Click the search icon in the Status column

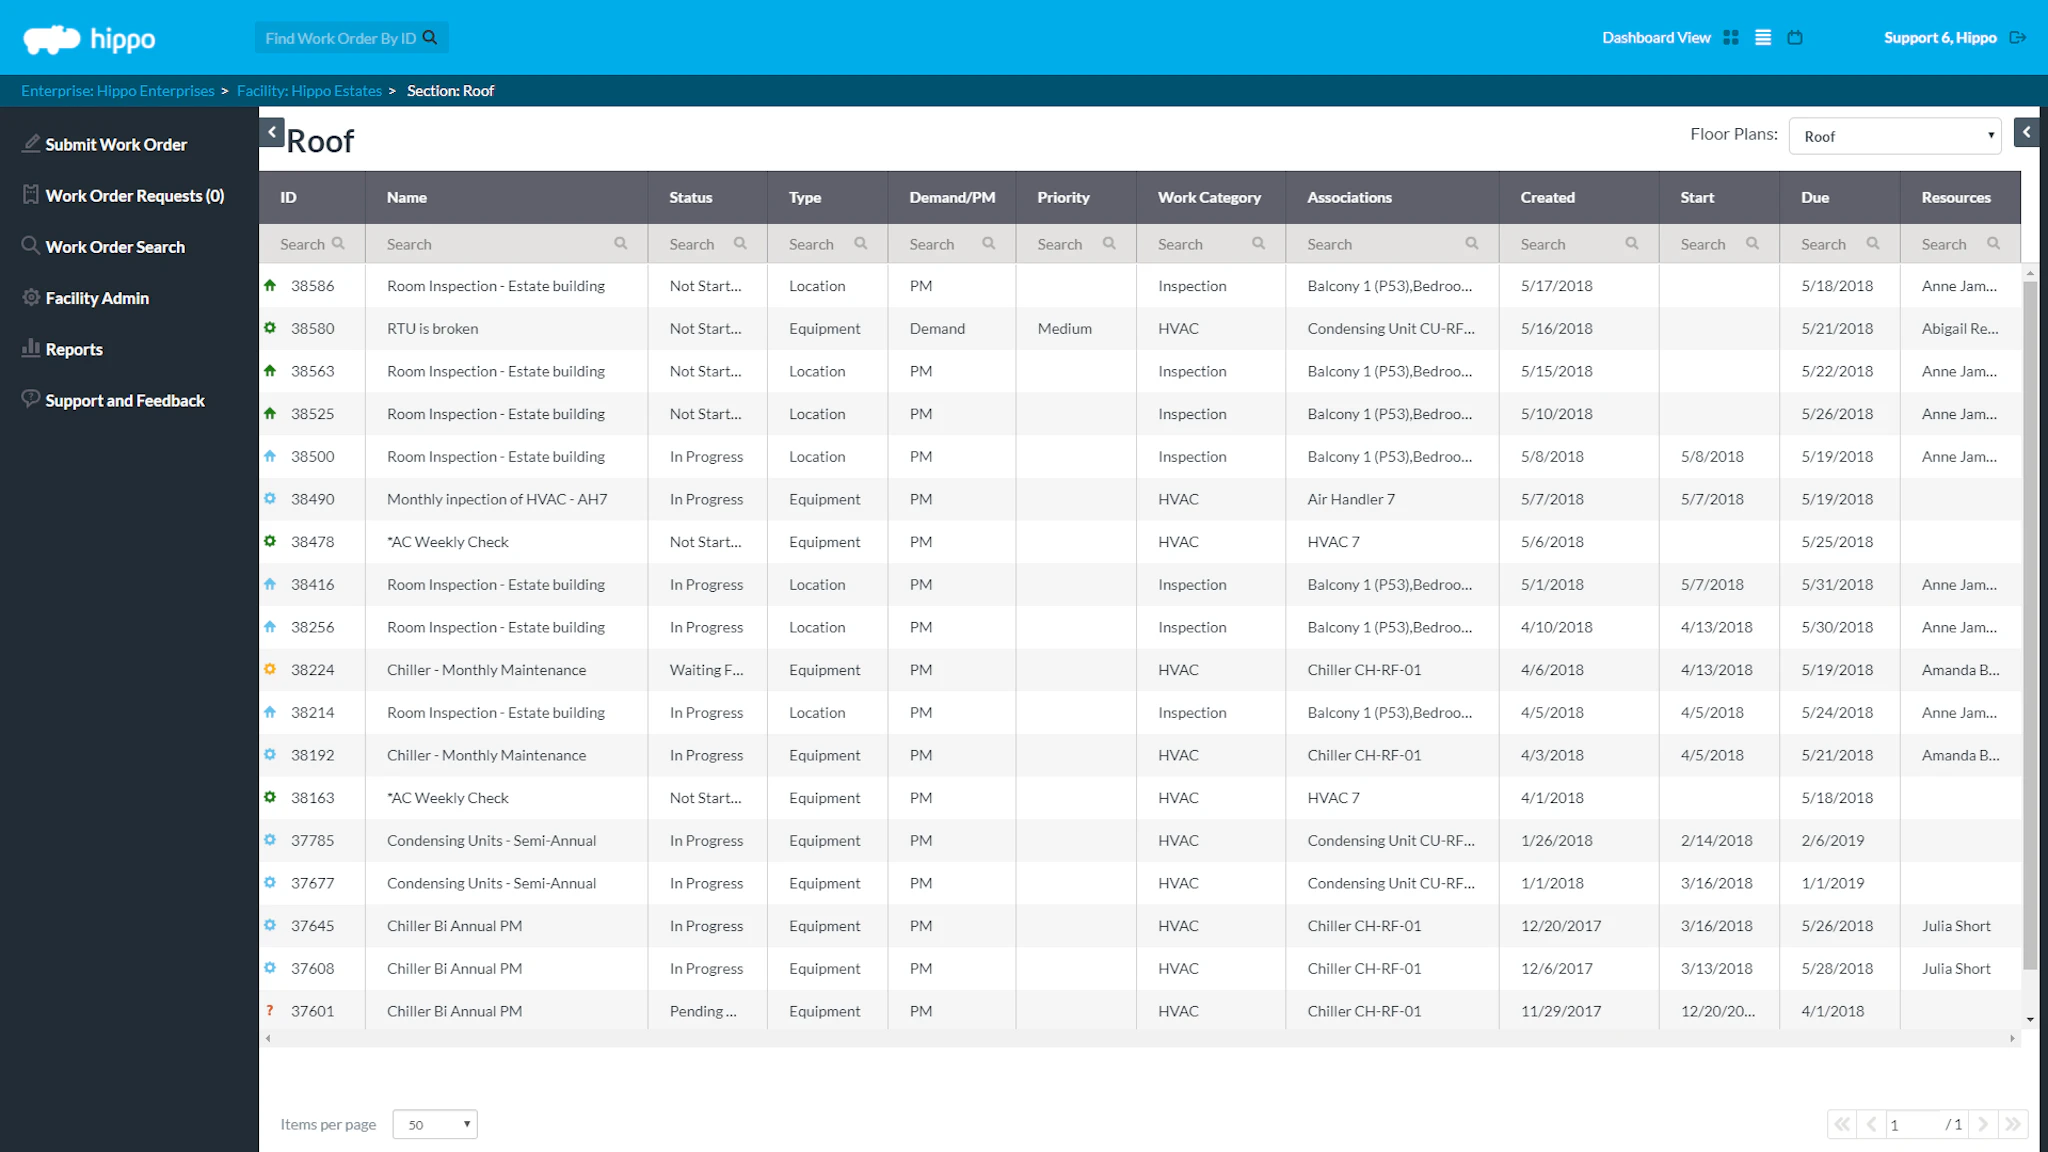click(x=739, y=243)
